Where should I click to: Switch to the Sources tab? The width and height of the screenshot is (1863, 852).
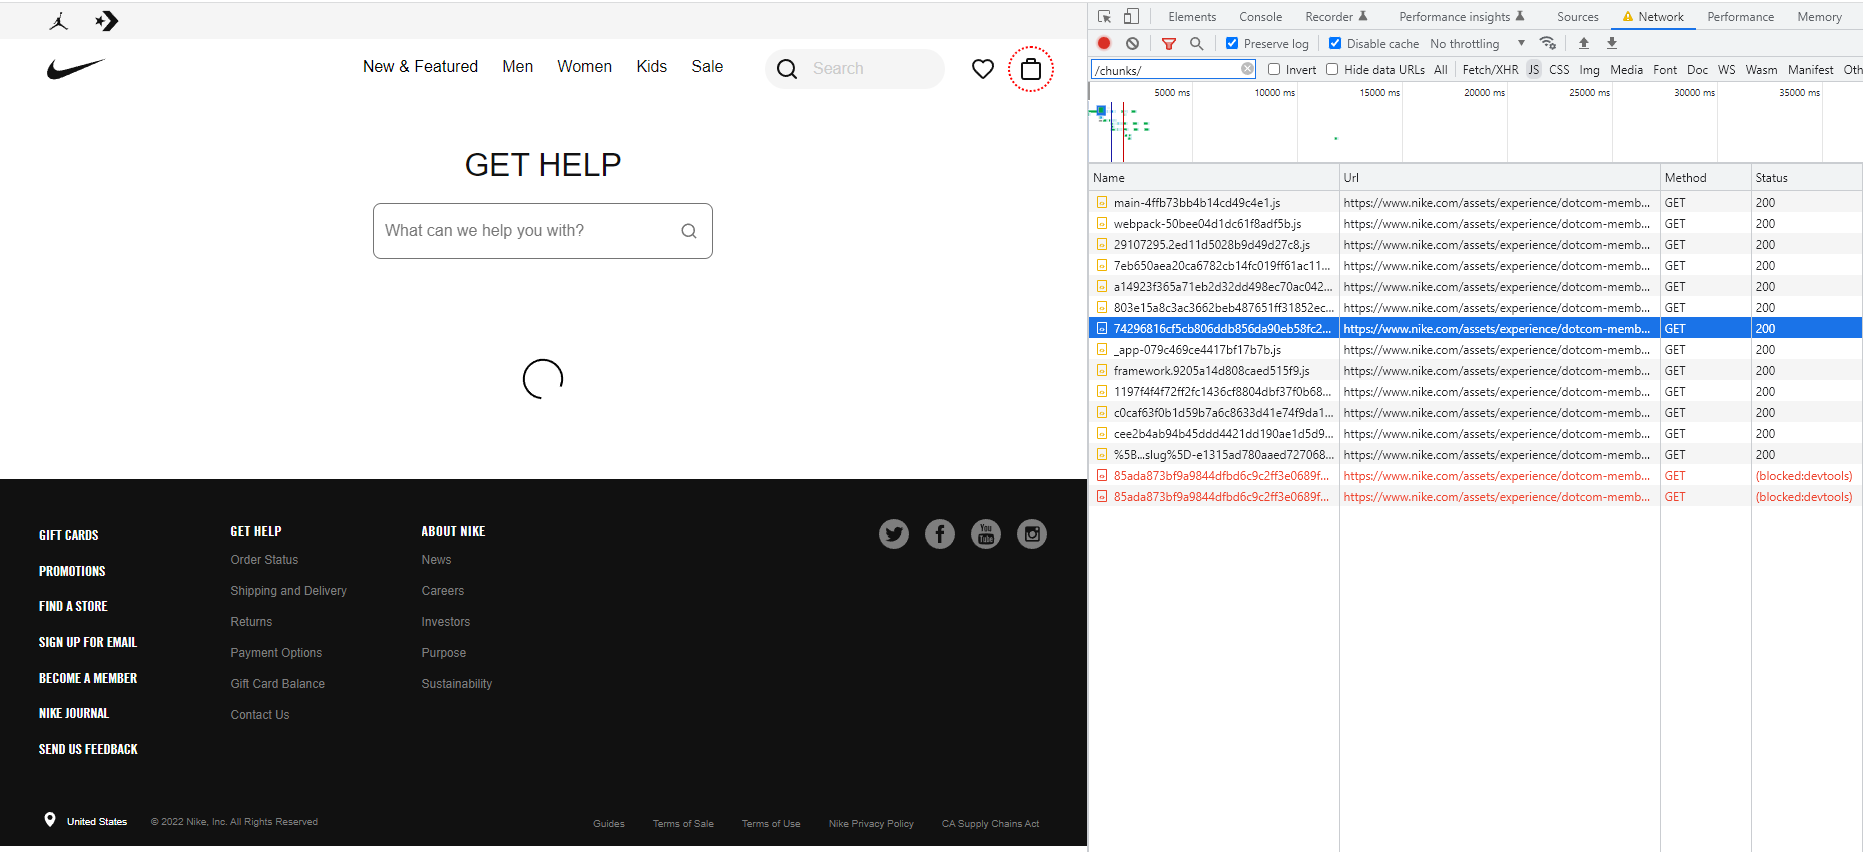[1577, 17]
